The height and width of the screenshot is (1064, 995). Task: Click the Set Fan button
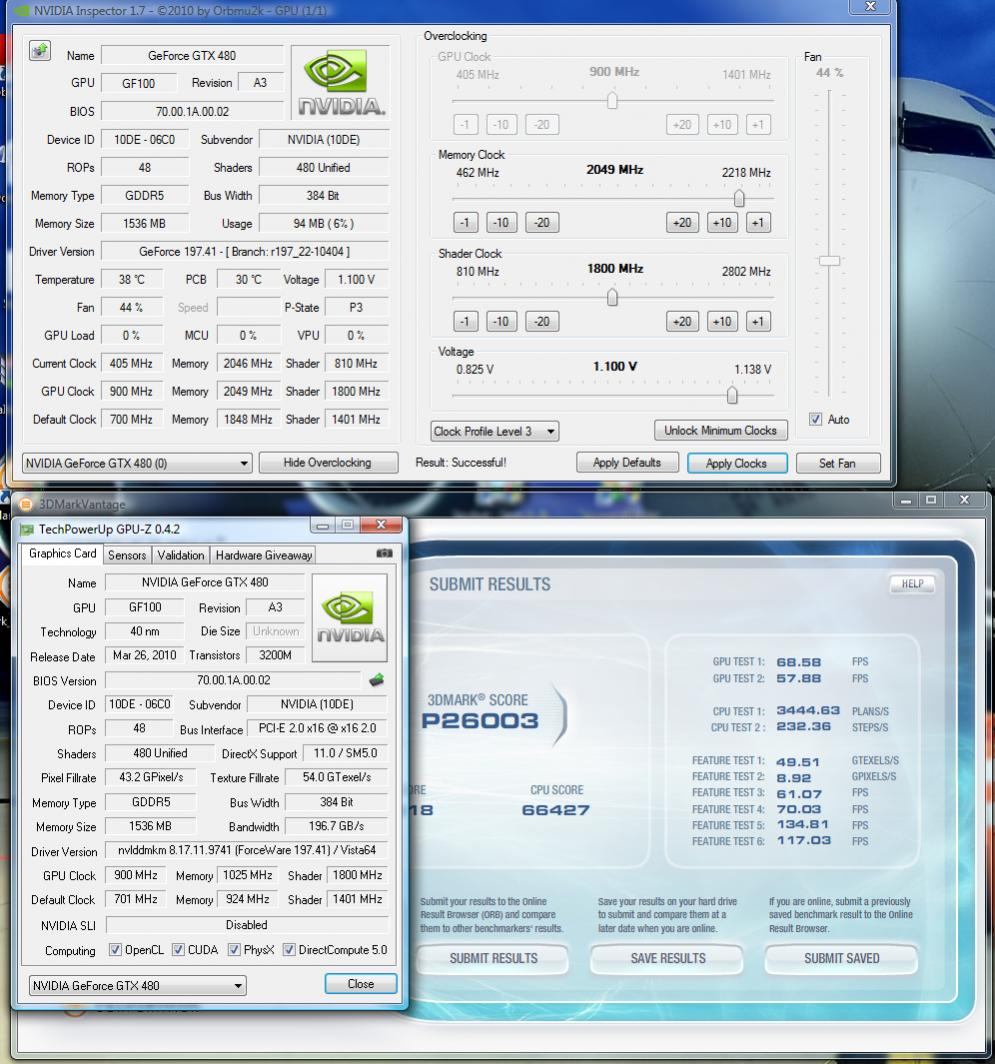pos(838,463)
